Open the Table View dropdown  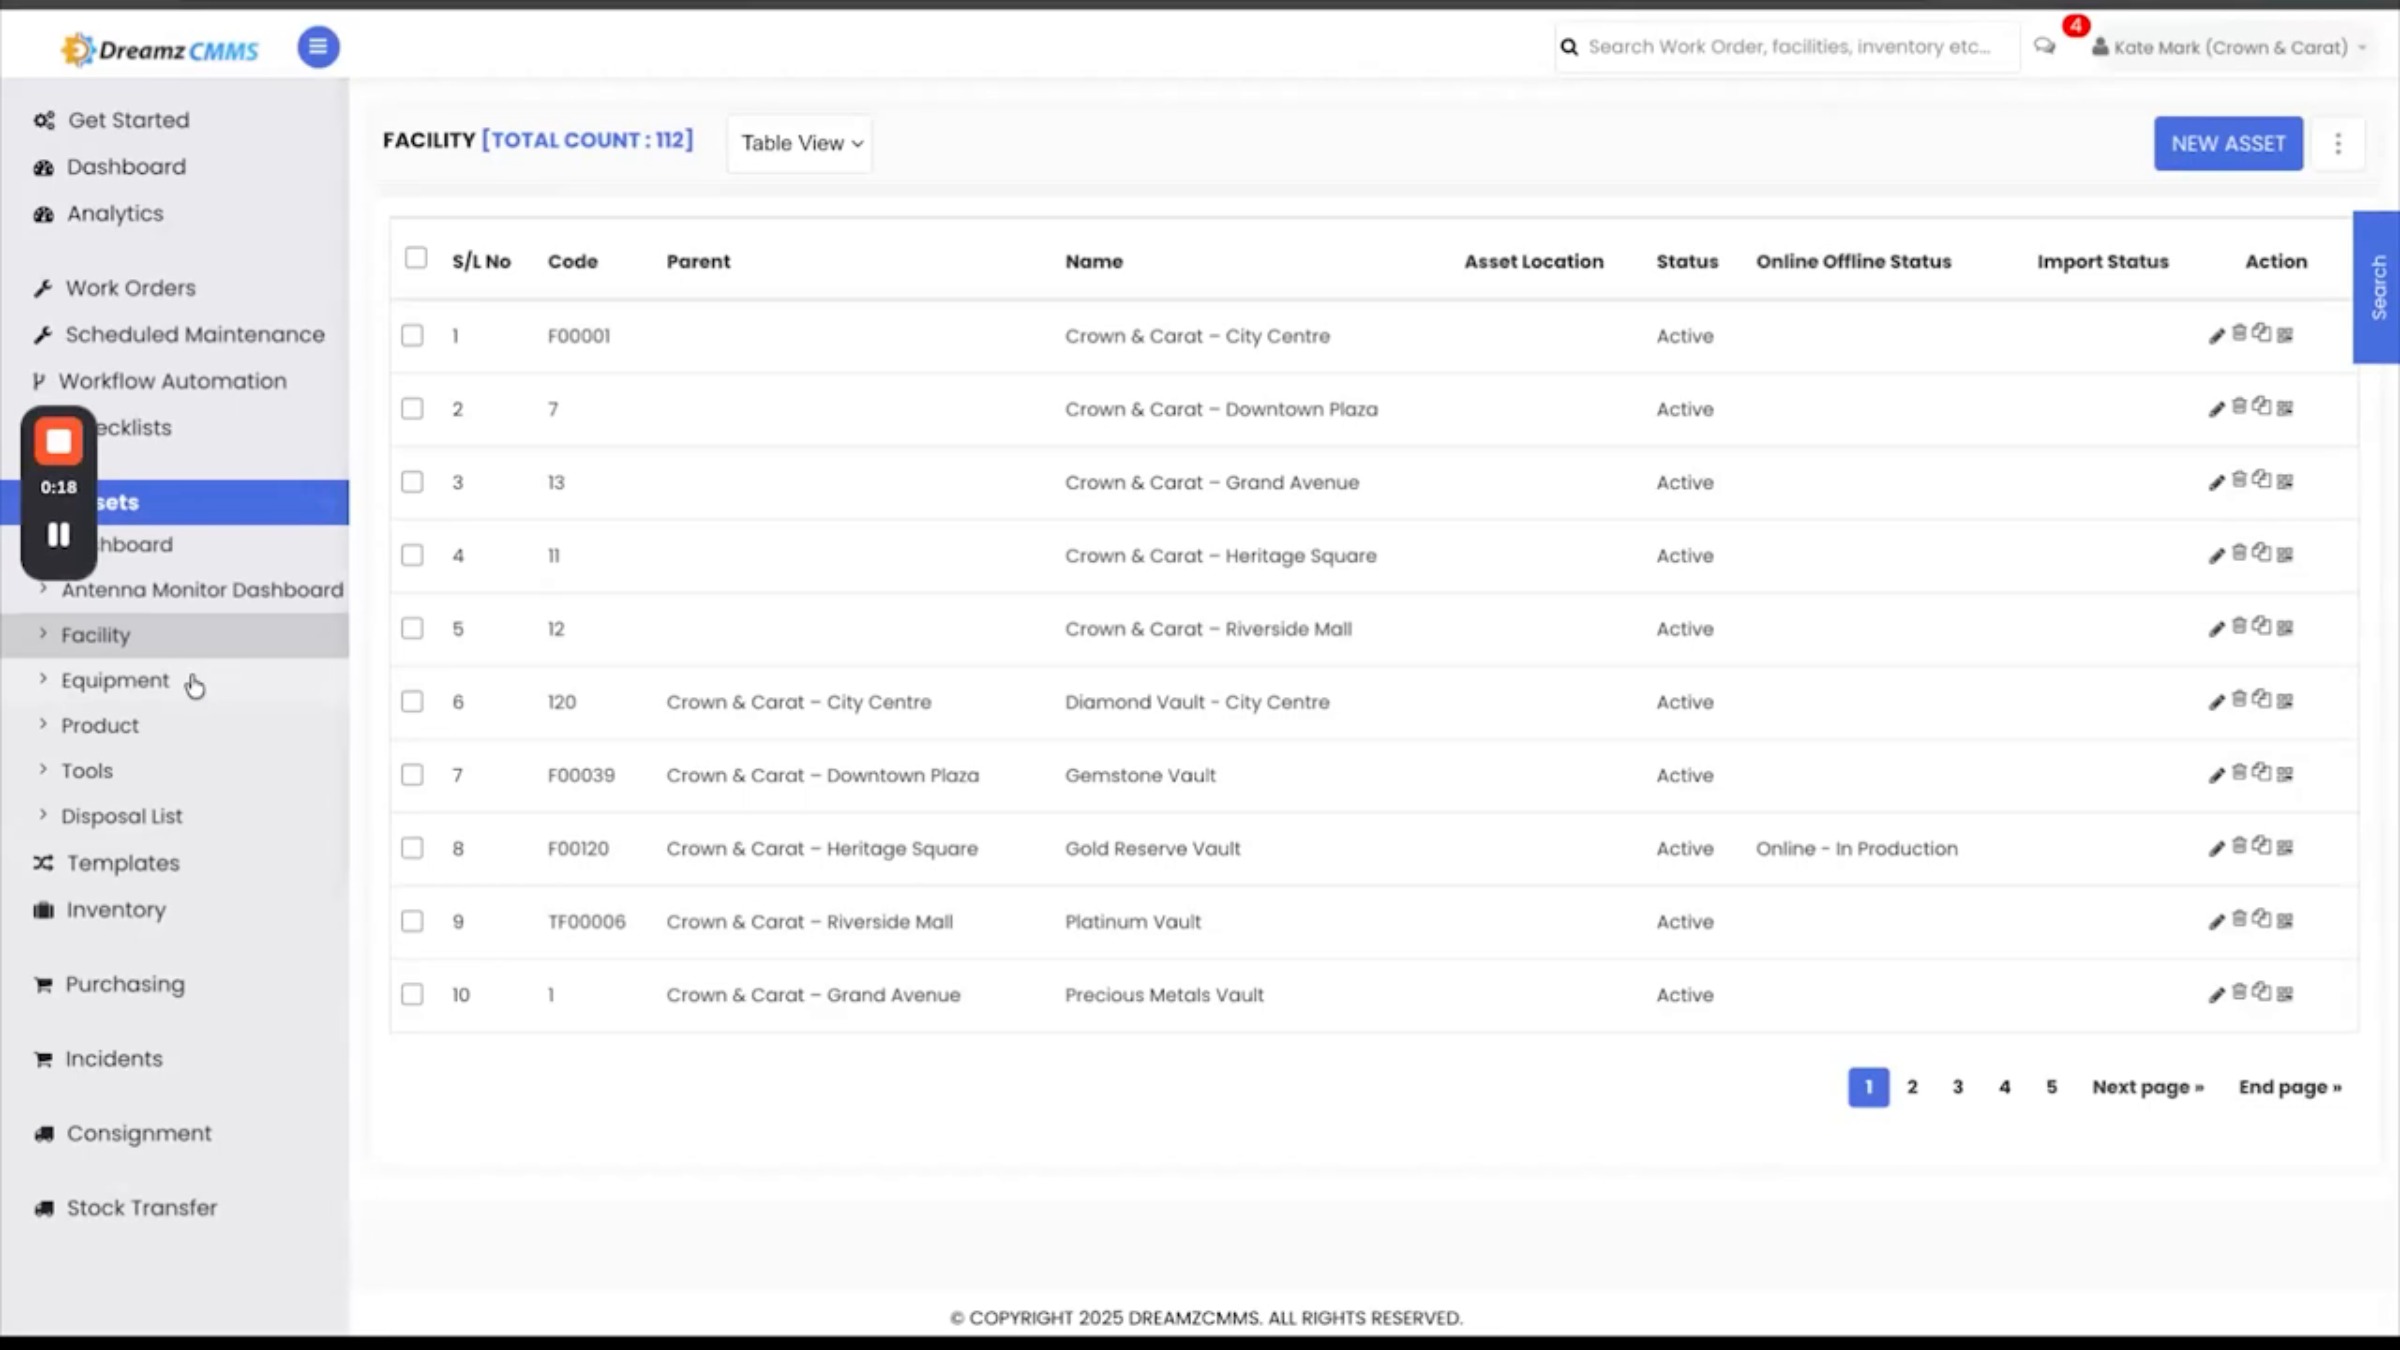[800, 144]
